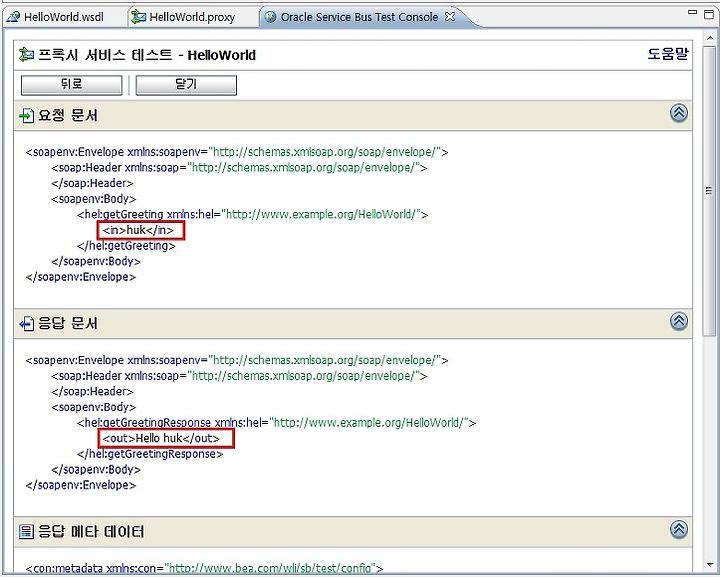Click the </hel:getGreetingResponse> closing tag
The width and height of the screenshot is (720, 577).
coord(150,454)
